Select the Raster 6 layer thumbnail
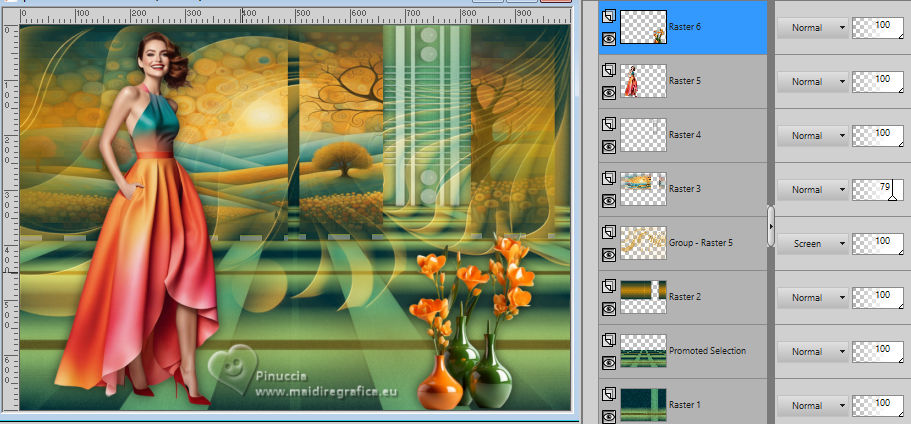The image size is (911, 424). [x=643, y=27]
